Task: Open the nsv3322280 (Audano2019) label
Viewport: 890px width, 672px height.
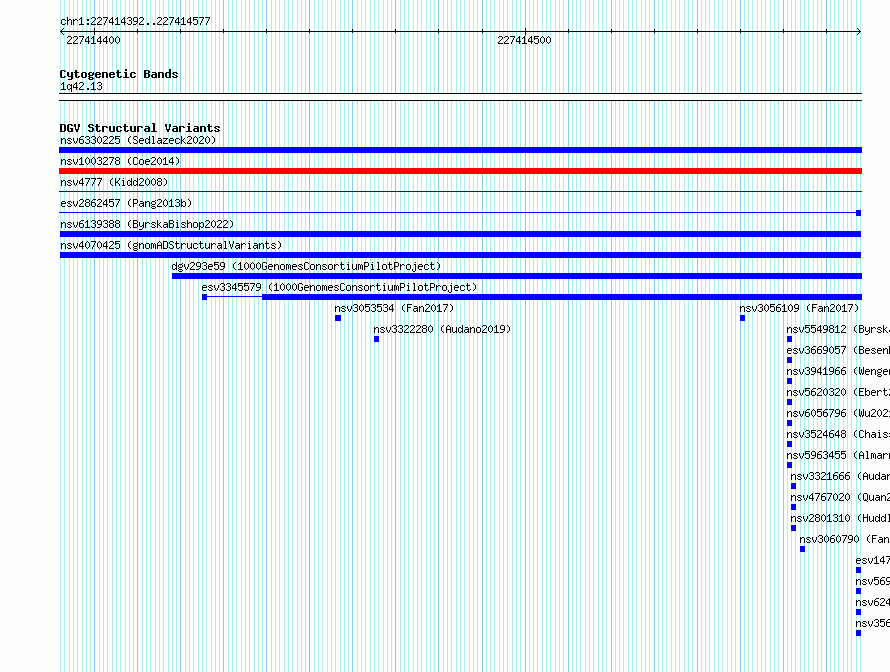Action: pyautogui.click(x=442, y=329)
